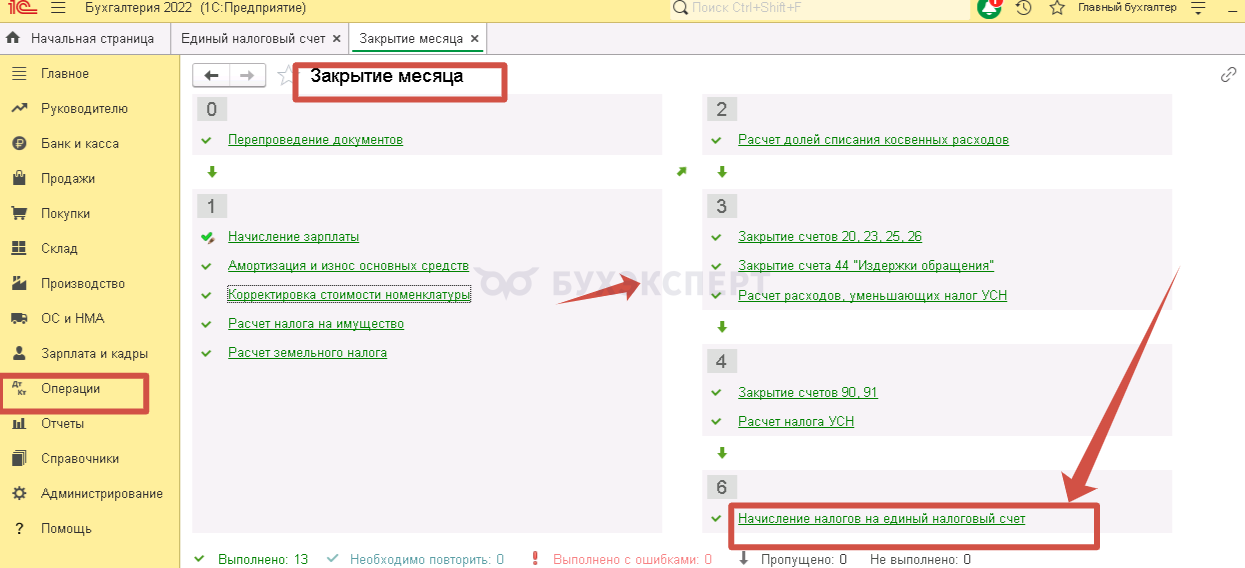
Task: Click the Отчеты bar chart icon
Action: pyautogui.click(x=18, y=424)
